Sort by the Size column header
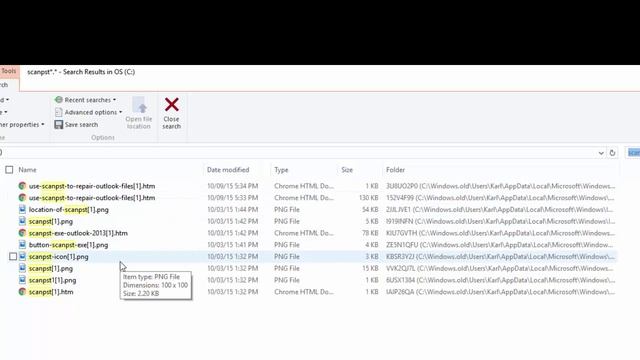The image size is (640, 360). [347, 170]
